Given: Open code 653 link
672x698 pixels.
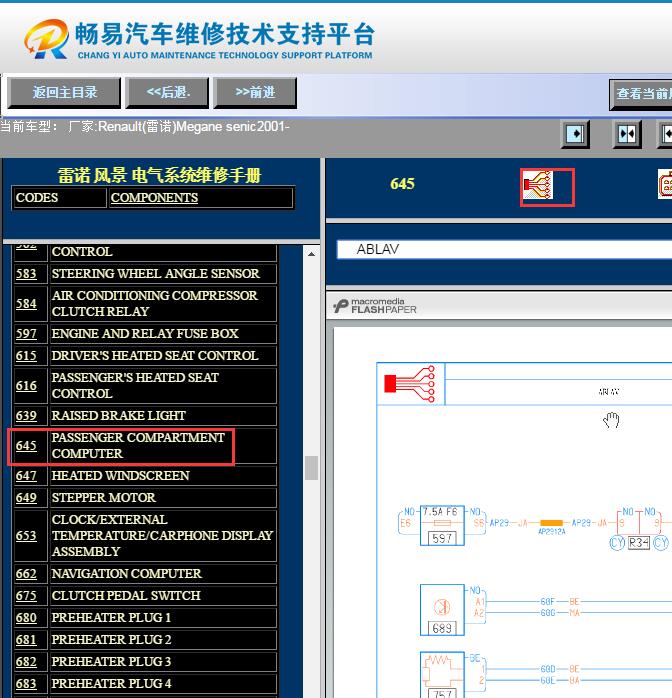Looking at the screenshot, I should 26,536.
